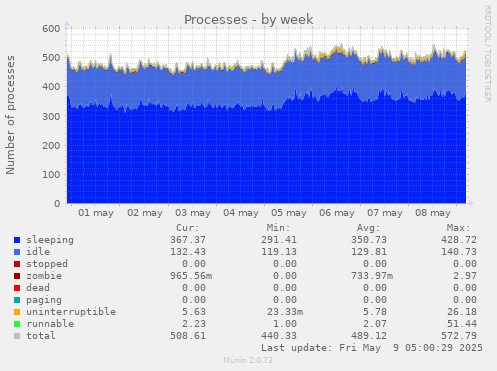The image size is (497, 371).
Task: Click the idle legend color swatch
Action: [17, 252]
